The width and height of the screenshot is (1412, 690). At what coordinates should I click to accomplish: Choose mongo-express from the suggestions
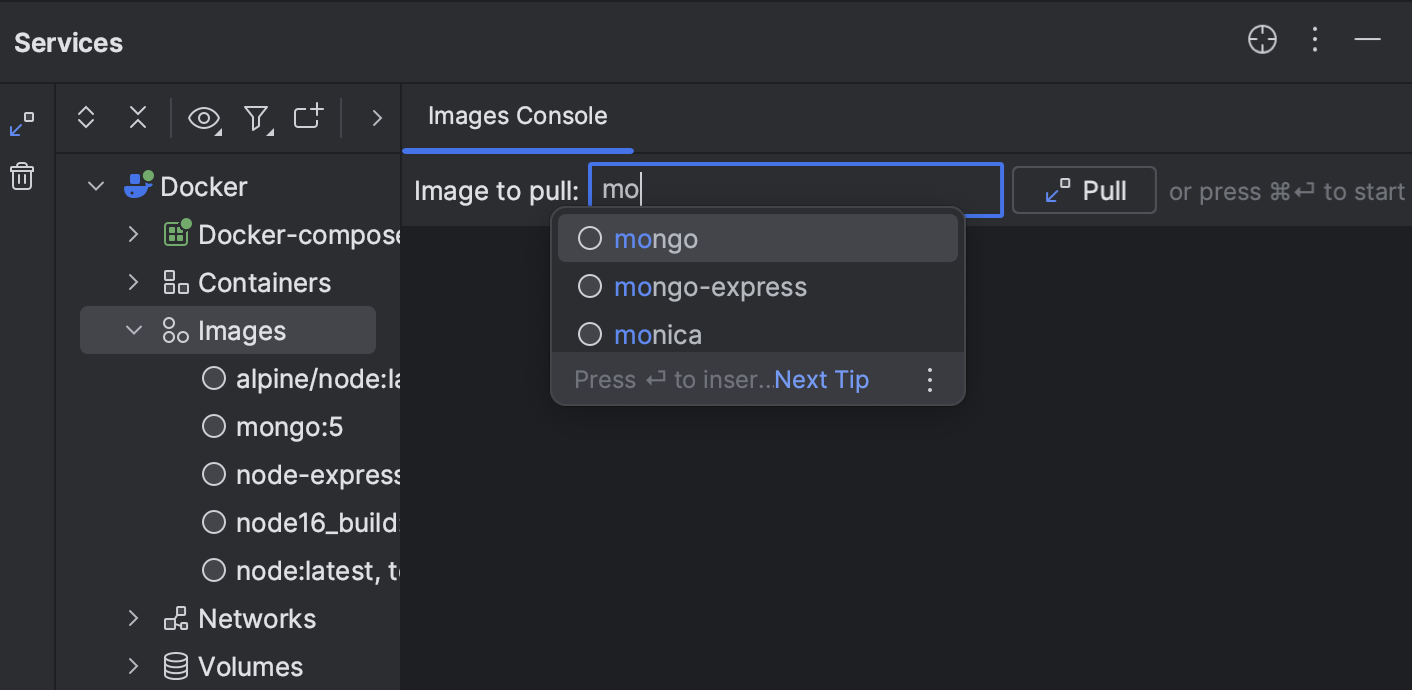click(x=711, y=287)
